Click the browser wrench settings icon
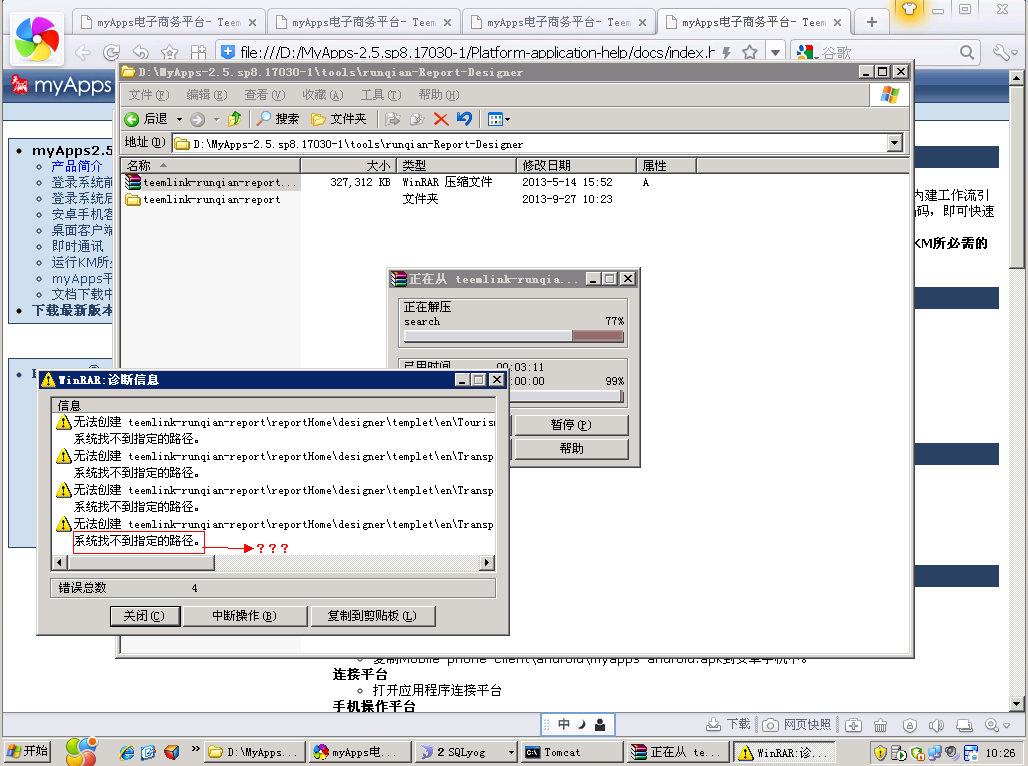1028x766 pixels. pyautogui.click(x=1001, y=52)
